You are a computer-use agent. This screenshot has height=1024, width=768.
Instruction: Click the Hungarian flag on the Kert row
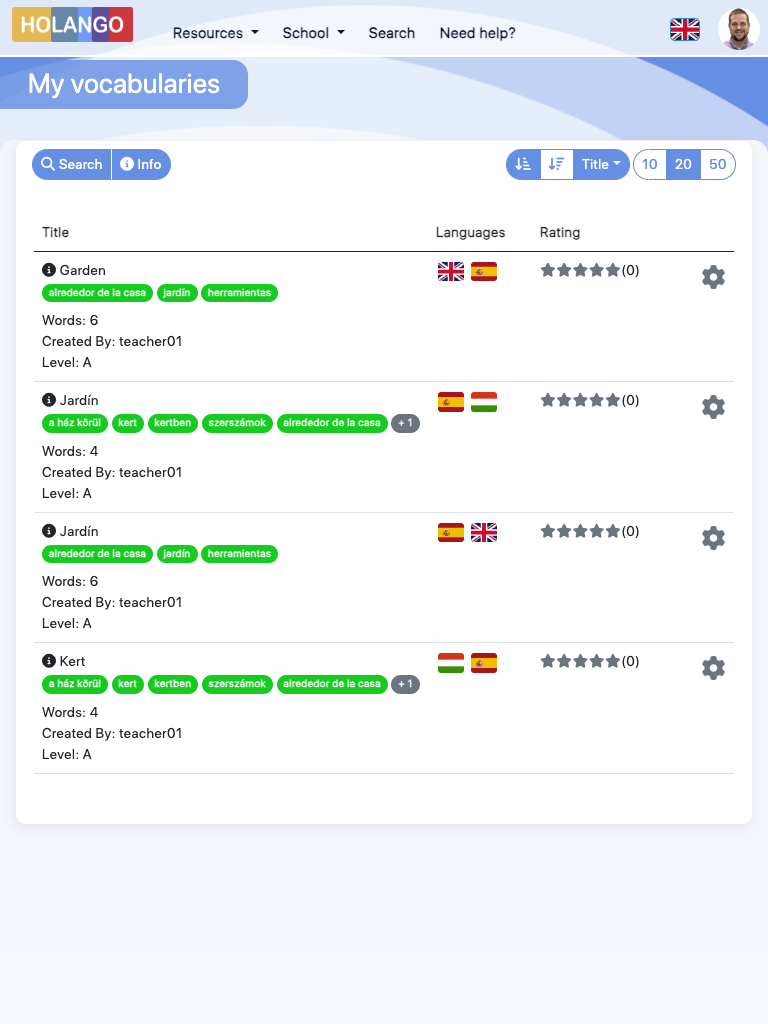[451, 662]
